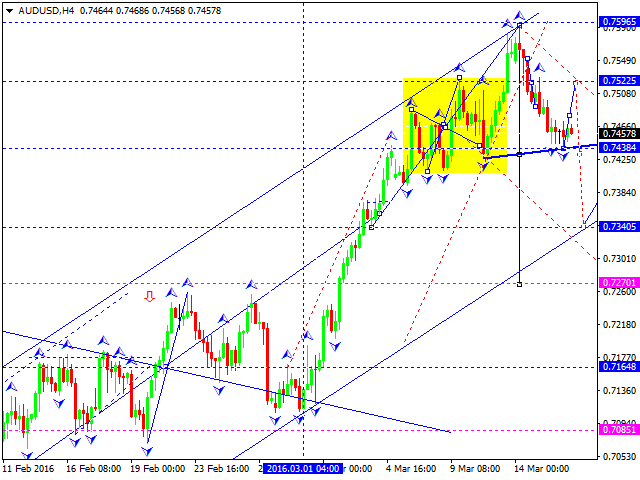This screenshot has width=640, height=480.
Task: Click the current price 0.74578 label
Action: 619,133
